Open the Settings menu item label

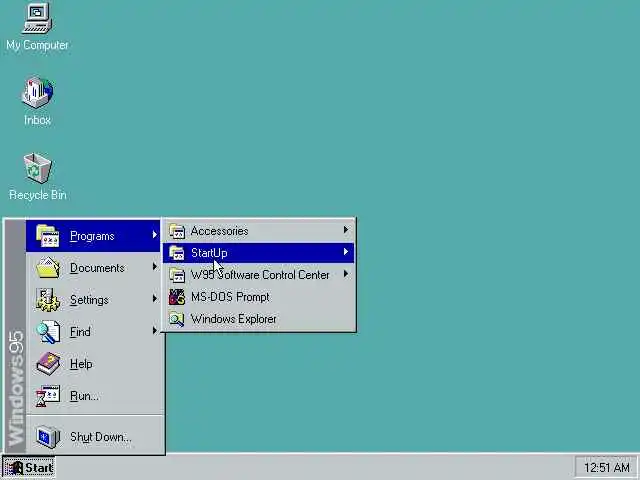point(89,300)
